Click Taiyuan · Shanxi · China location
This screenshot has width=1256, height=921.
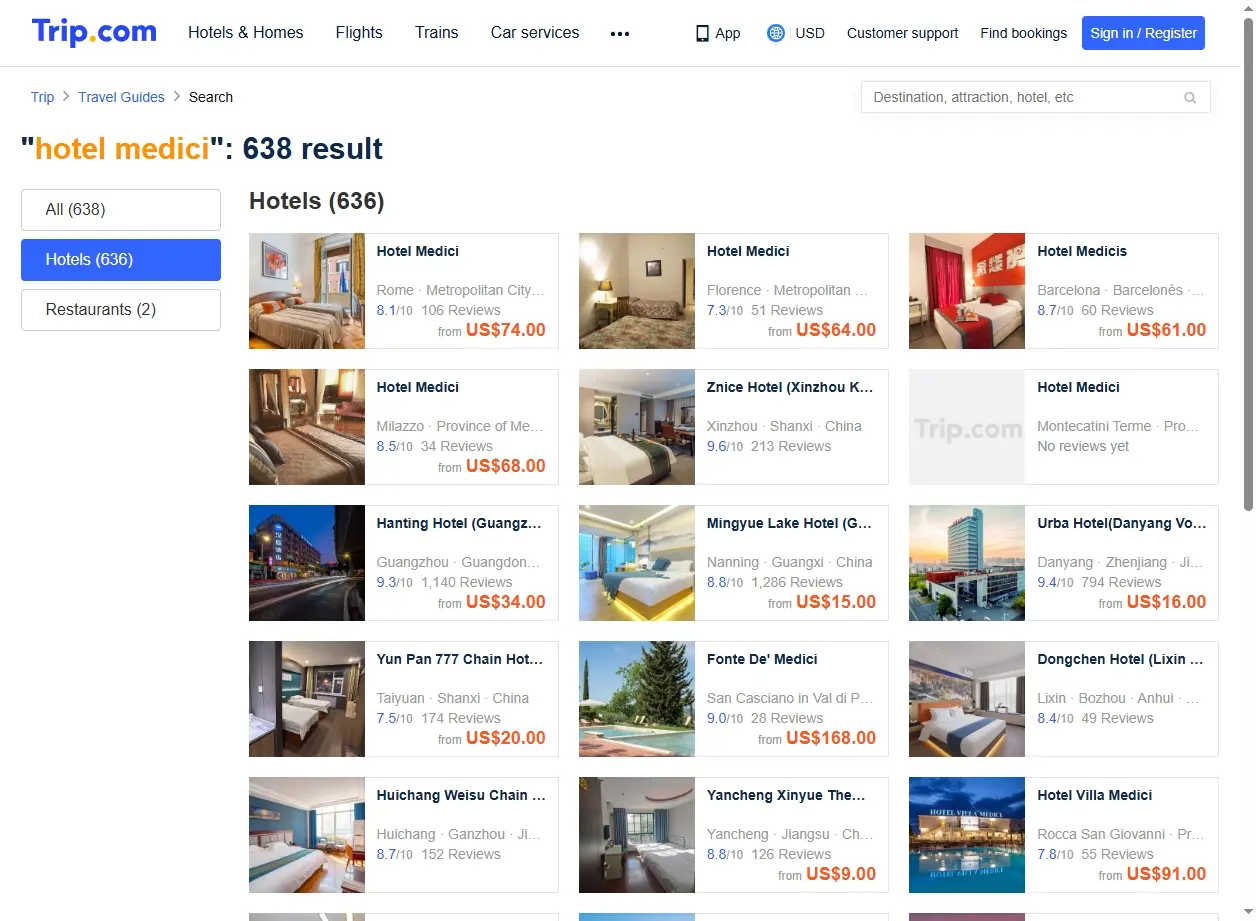coord(453,698)
